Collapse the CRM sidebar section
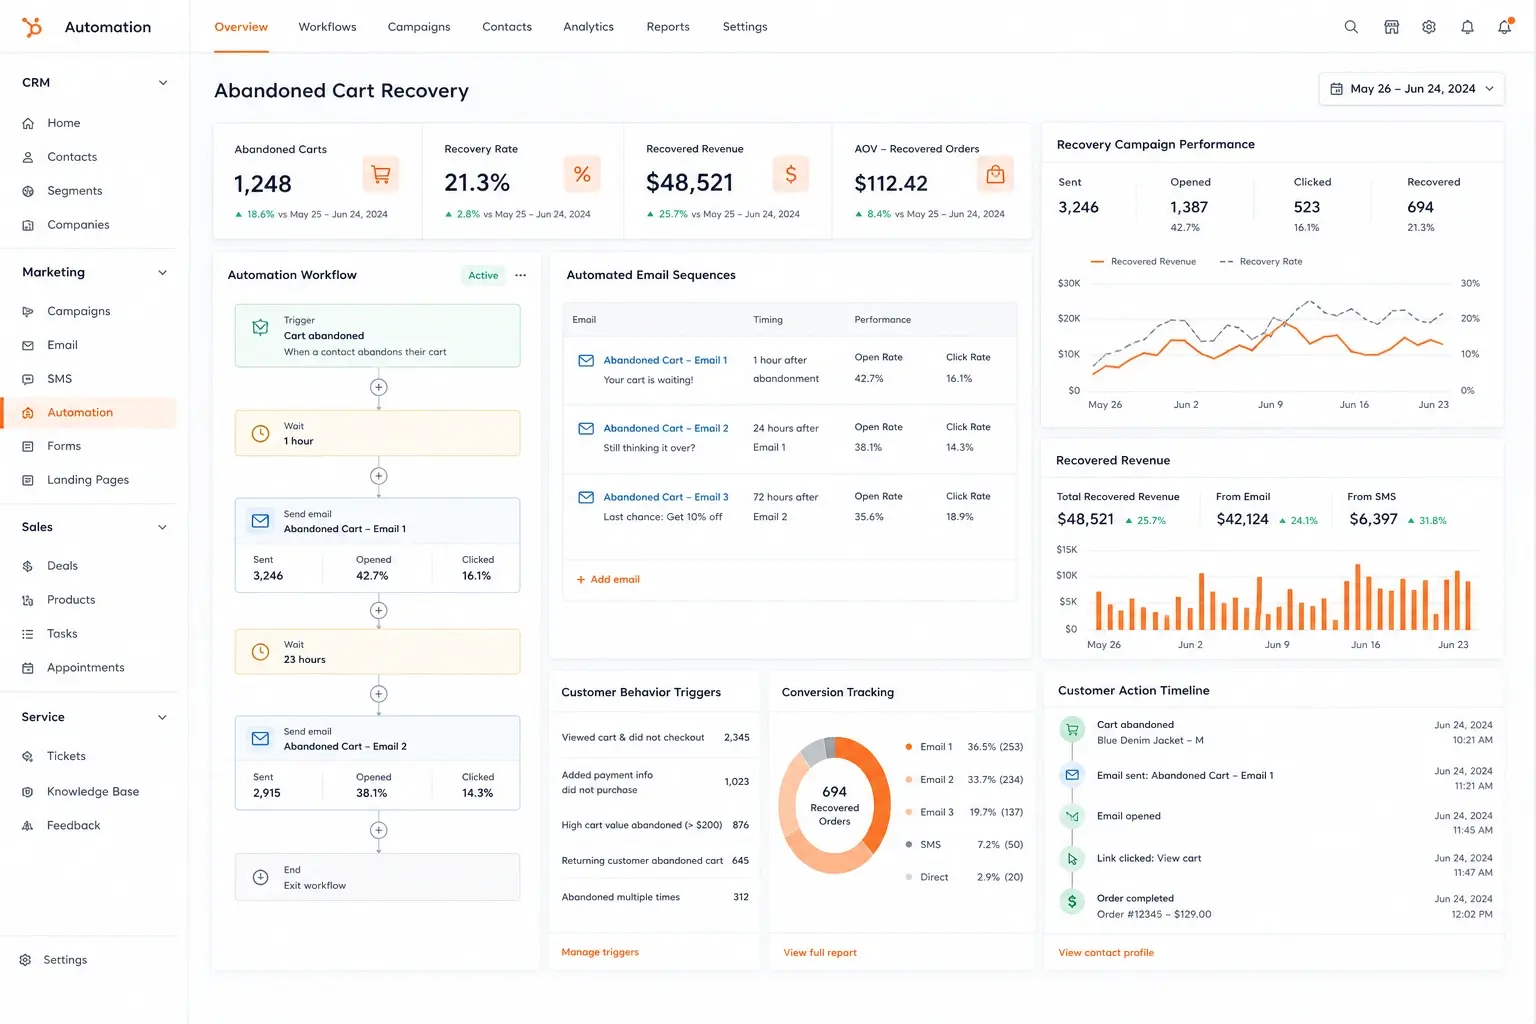The height and width of the screenshot is (1024, 1536). [x=163, y=83]
